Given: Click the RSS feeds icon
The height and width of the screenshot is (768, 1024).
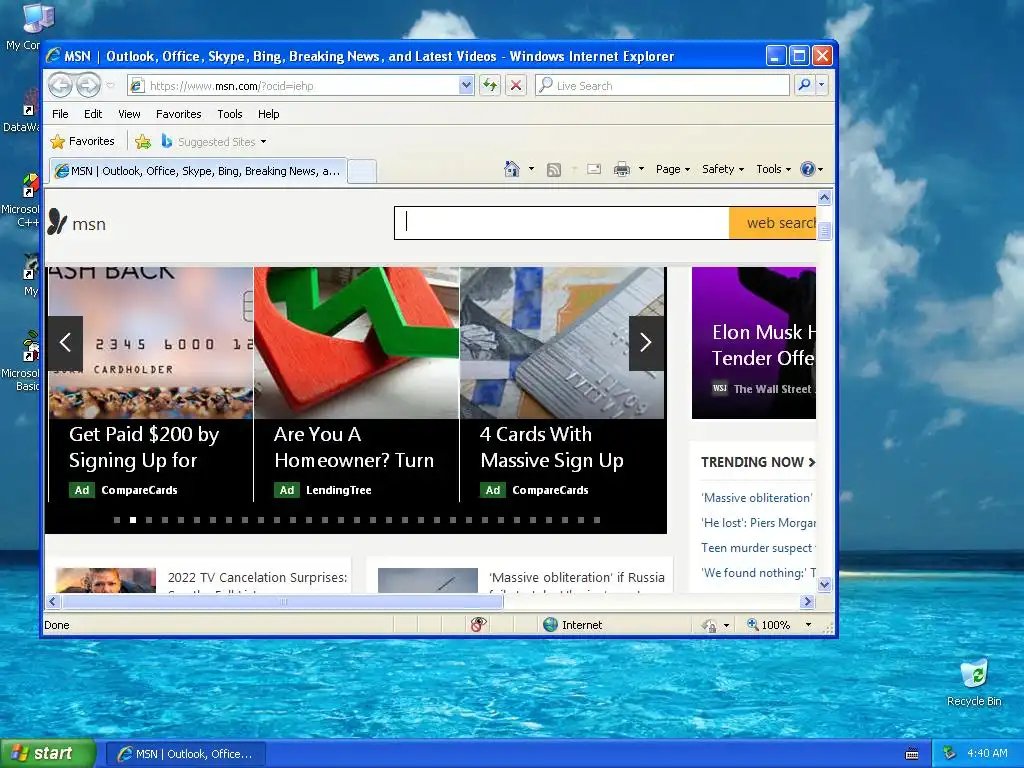Looking at the screenshot, I should [554, 170].
